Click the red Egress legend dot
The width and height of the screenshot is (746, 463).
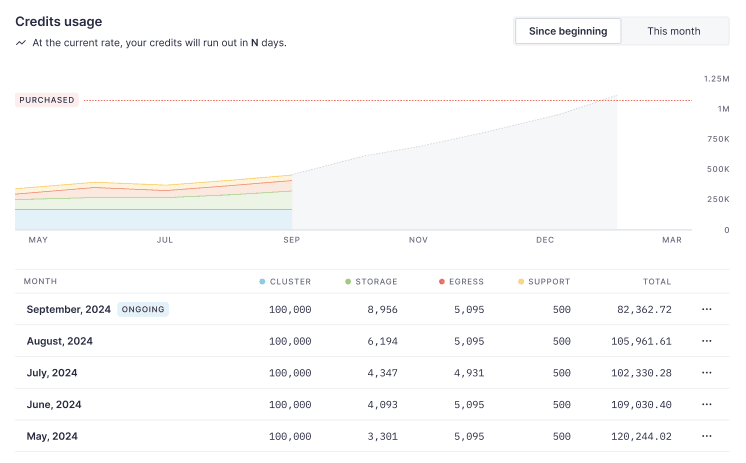442,282
